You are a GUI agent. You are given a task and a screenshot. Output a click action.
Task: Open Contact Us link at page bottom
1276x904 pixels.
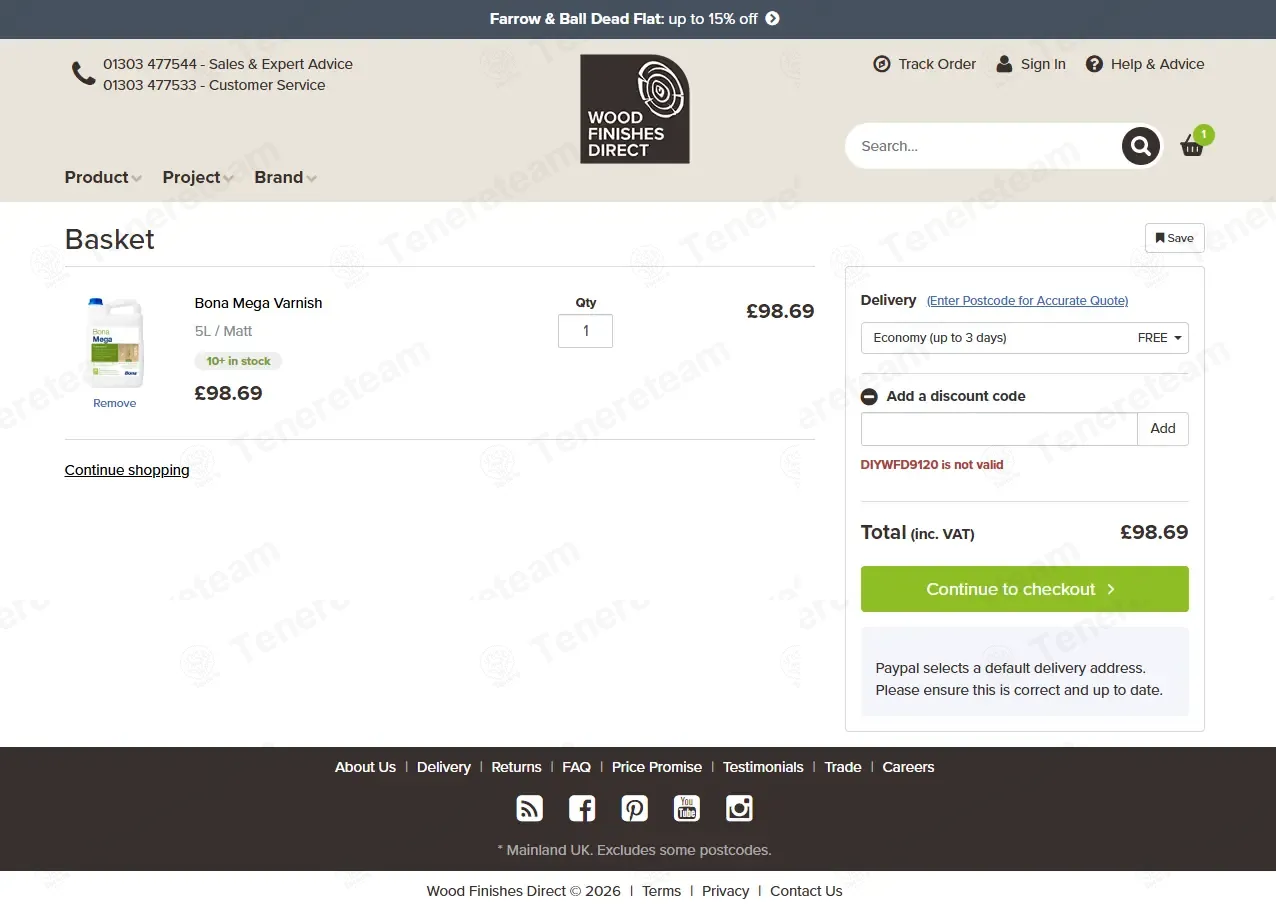(x=806, y=891)
